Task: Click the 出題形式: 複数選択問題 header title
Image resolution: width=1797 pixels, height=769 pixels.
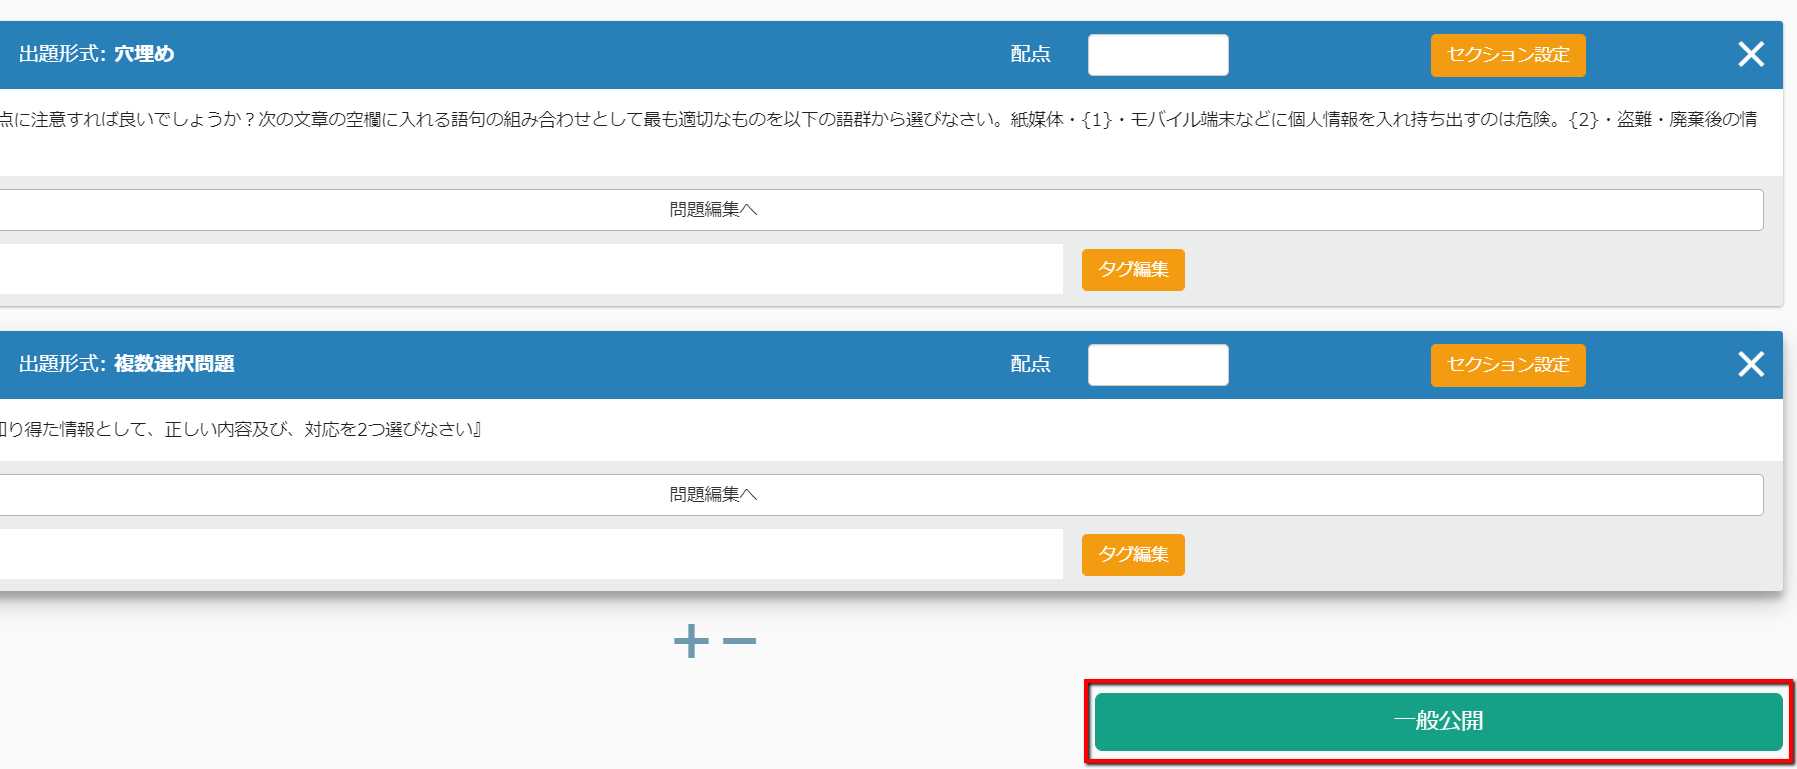Action: 127,364
